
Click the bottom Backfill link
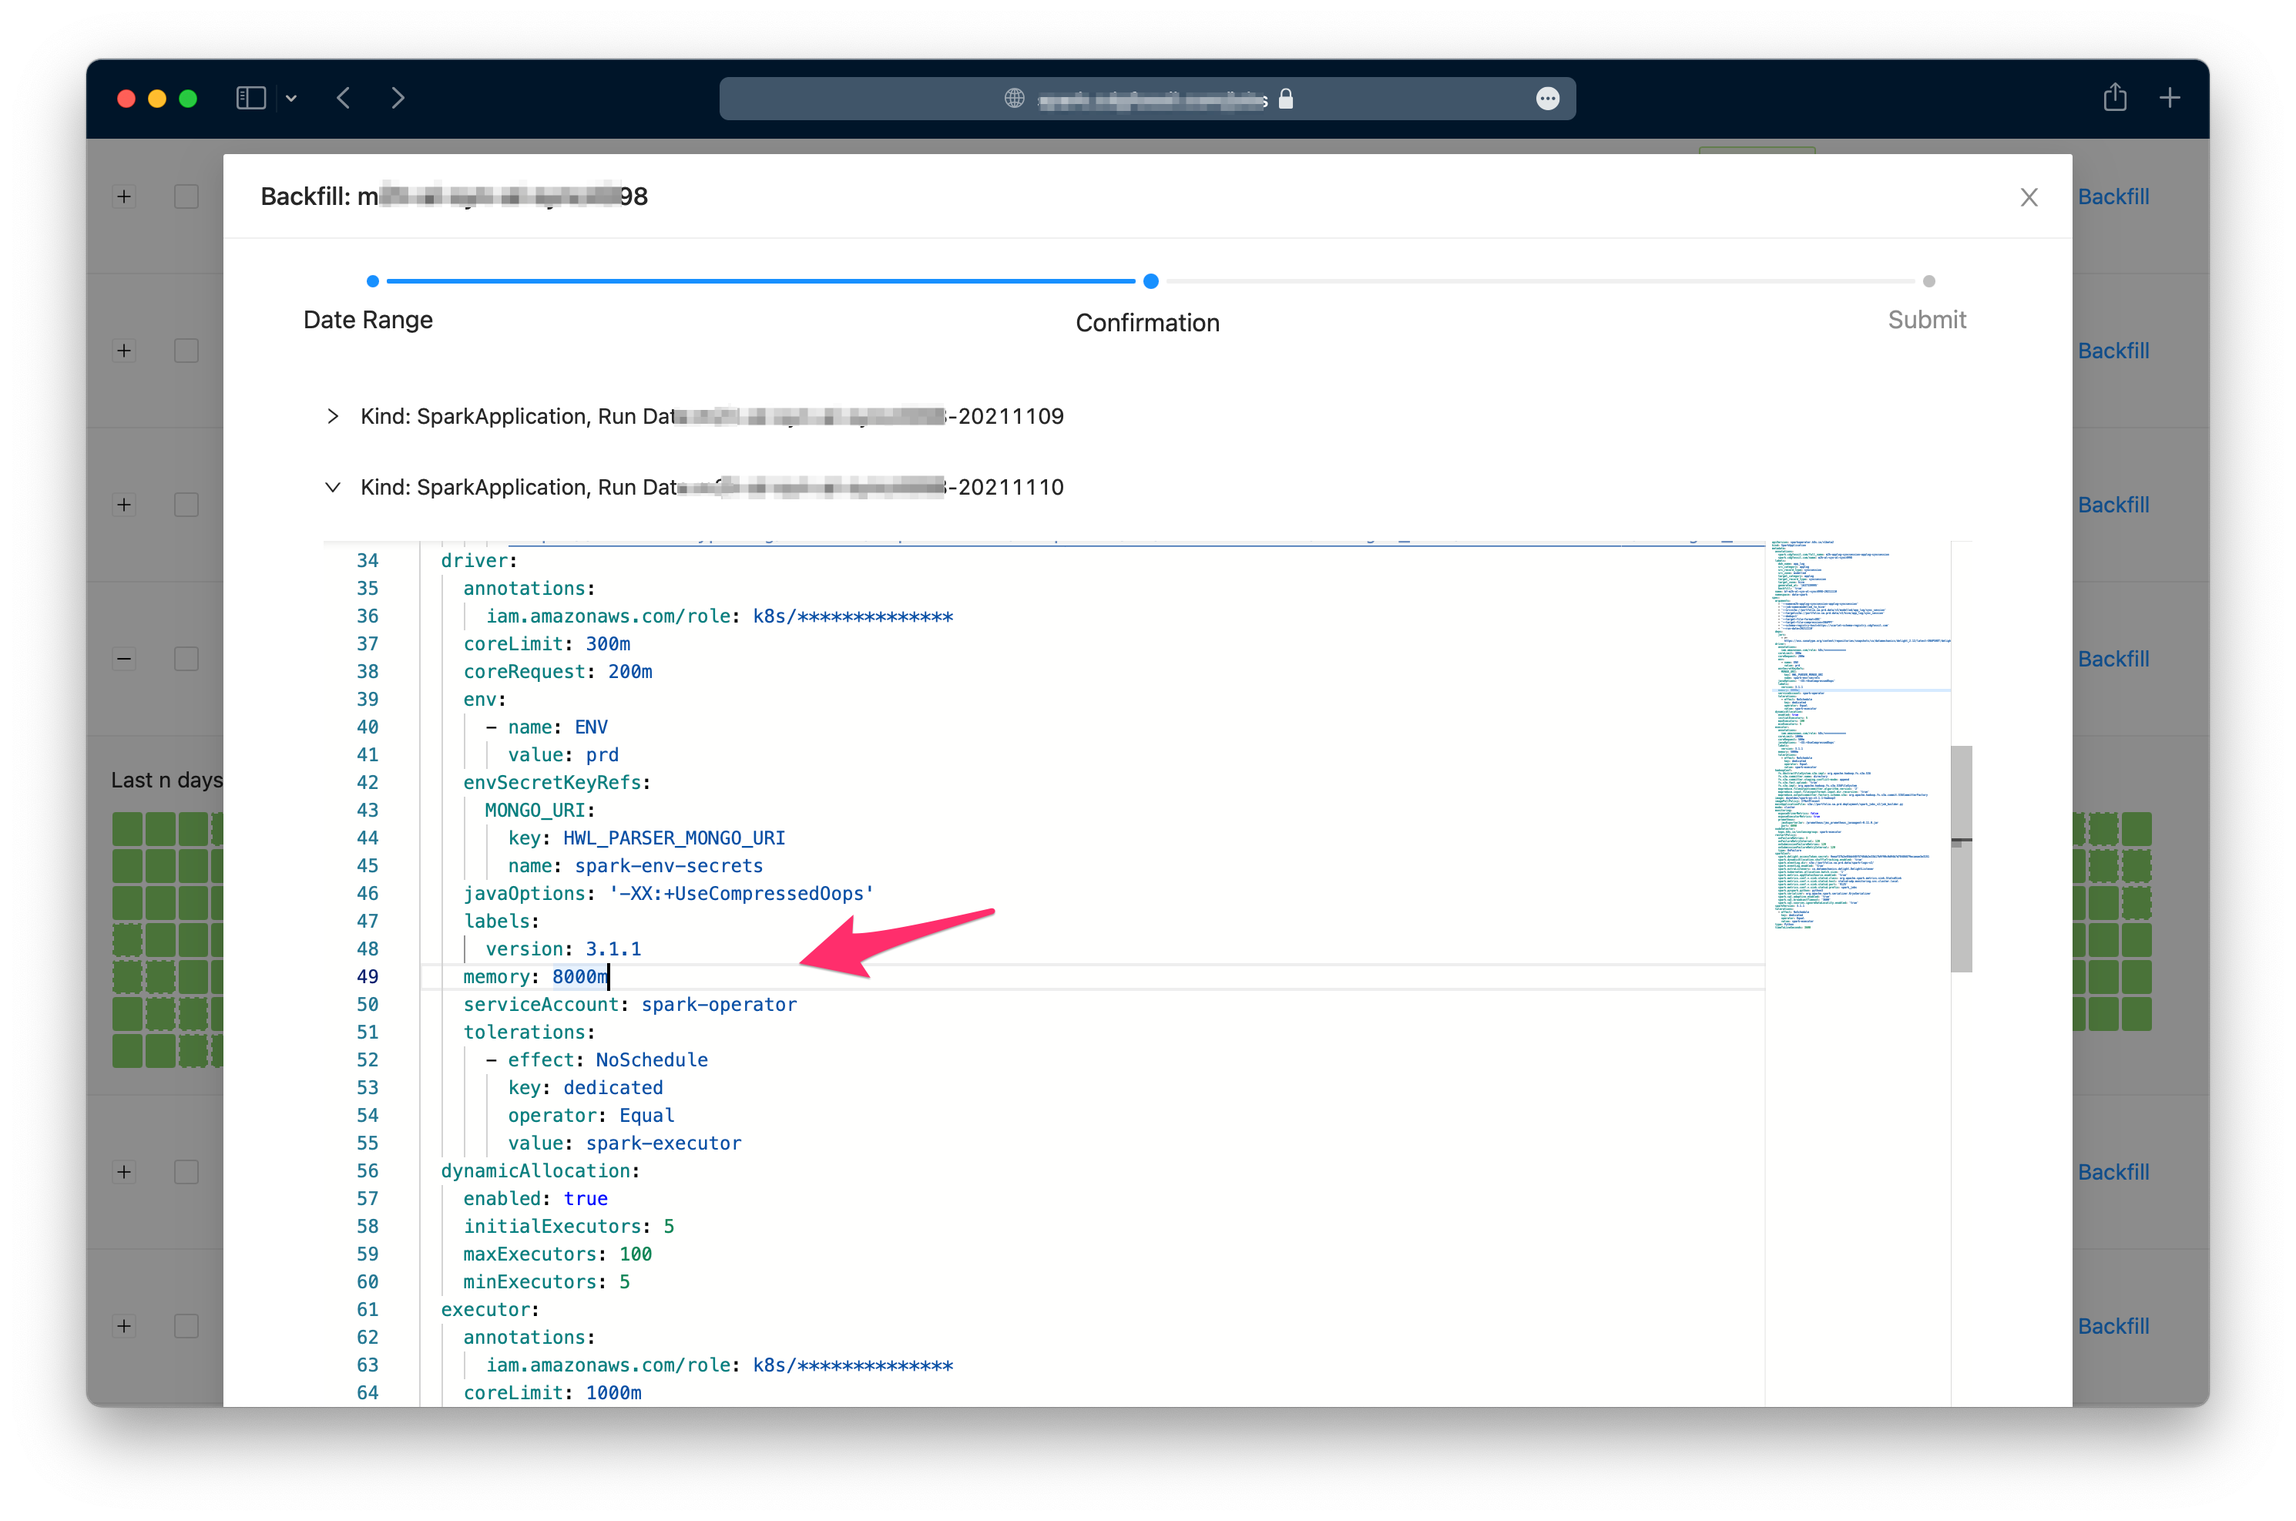(x=2115, y=1325)
